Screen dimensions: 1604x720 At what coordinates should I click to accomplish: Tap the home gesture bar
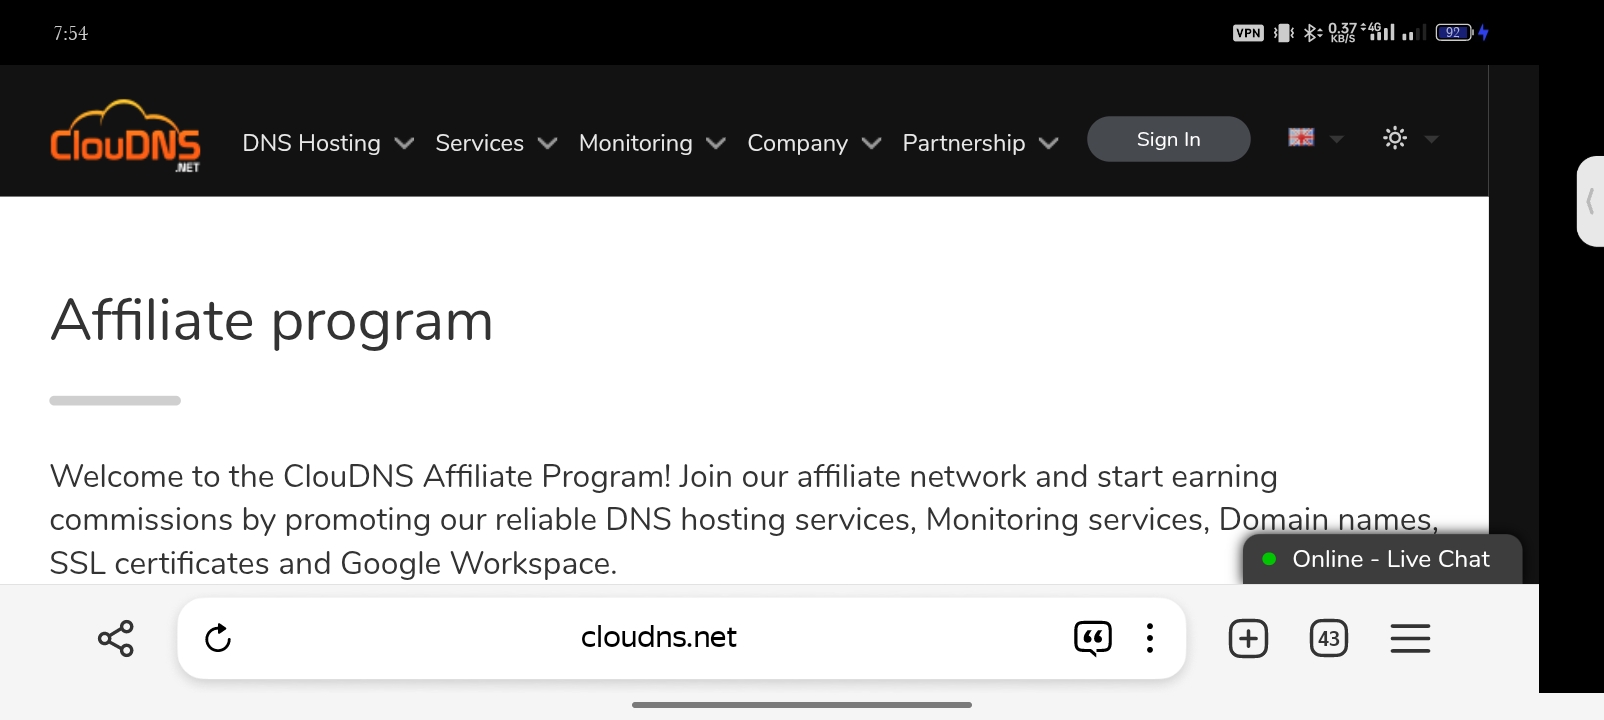(802, 705)
